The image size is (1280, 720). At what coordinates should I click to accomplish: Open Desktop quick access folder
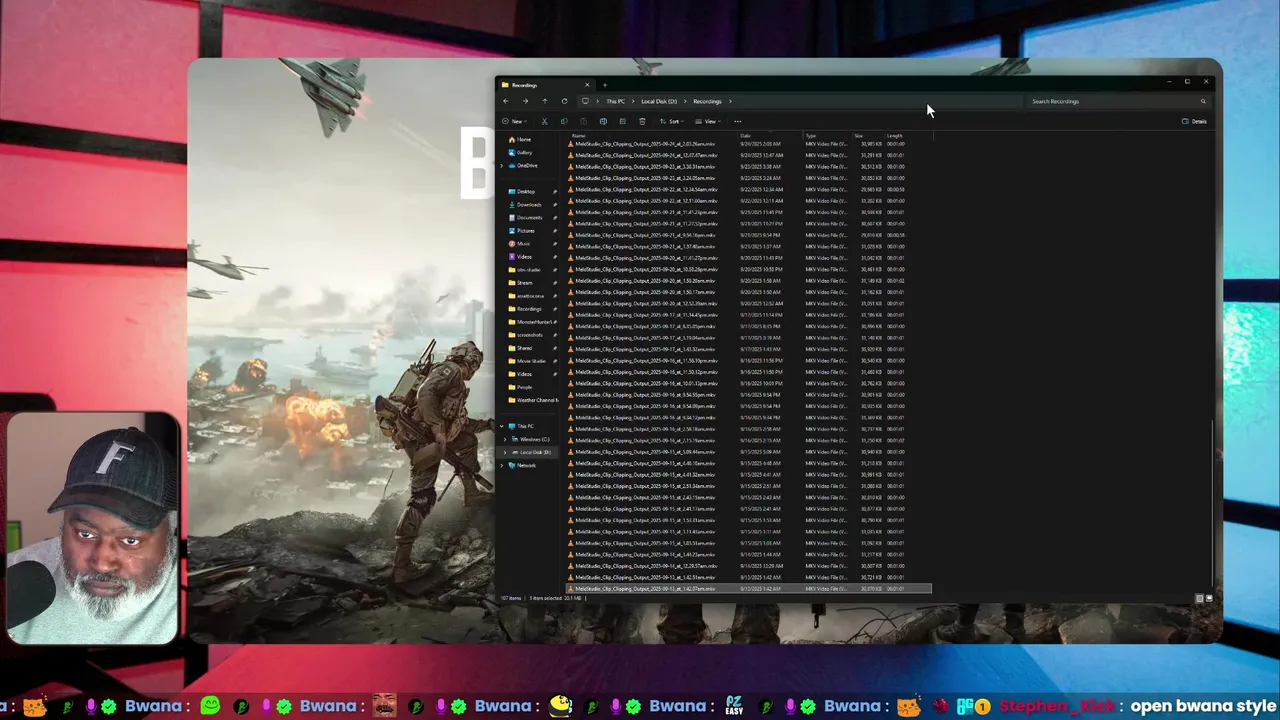[522, 191]
